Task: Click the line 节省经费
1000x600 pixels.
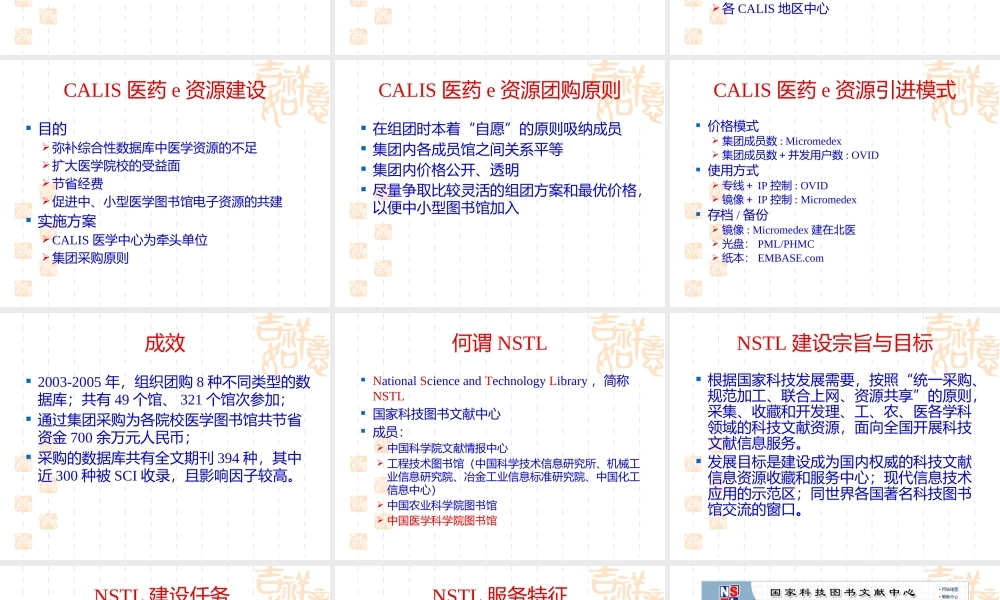Action: 77,184
